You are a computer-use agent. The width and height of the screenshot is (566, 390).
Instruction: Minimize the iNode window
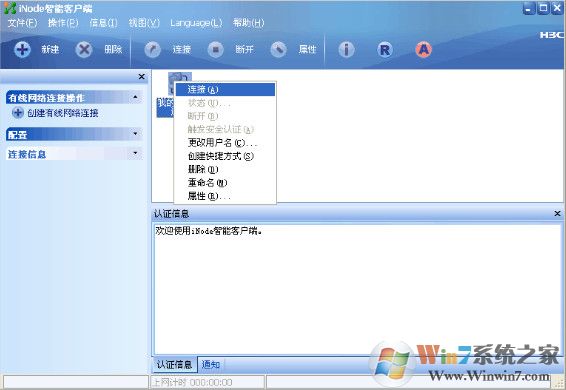528,9
